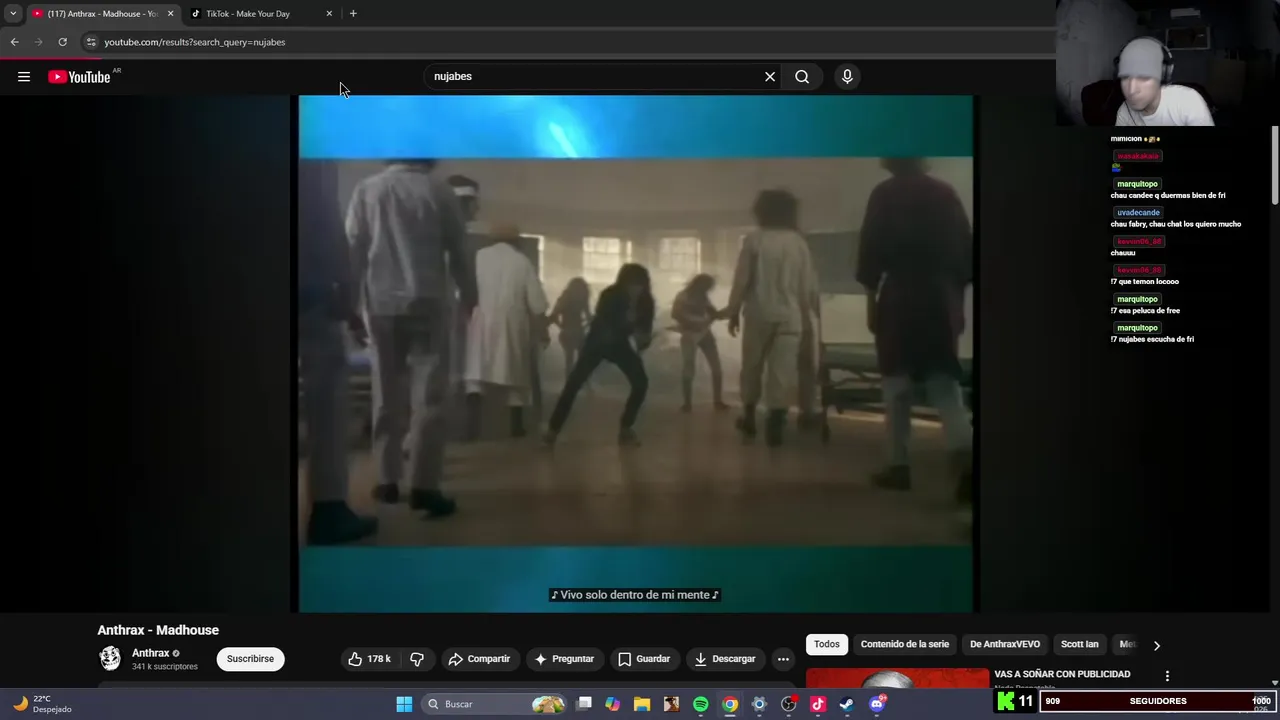Open the more actions three-dot menu
1280x720 pixels.
click(x=783, y=659)
